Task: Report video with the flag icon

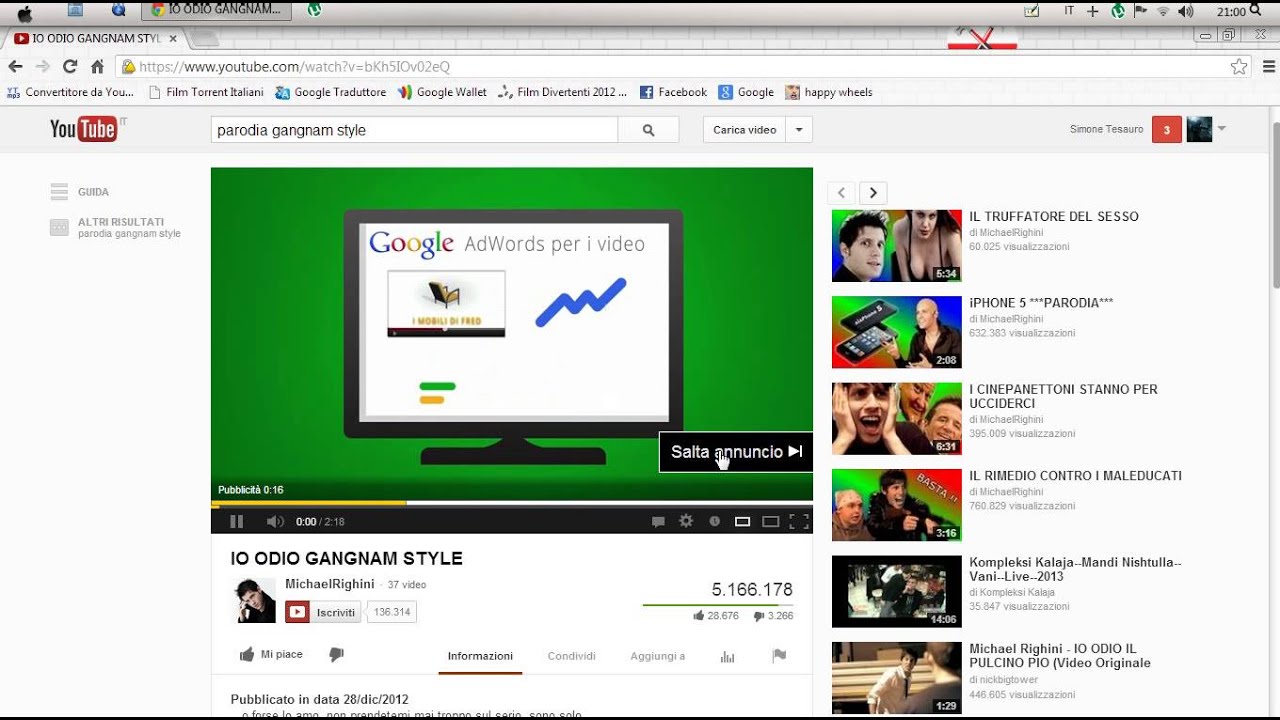Action: tap(779, 656)
